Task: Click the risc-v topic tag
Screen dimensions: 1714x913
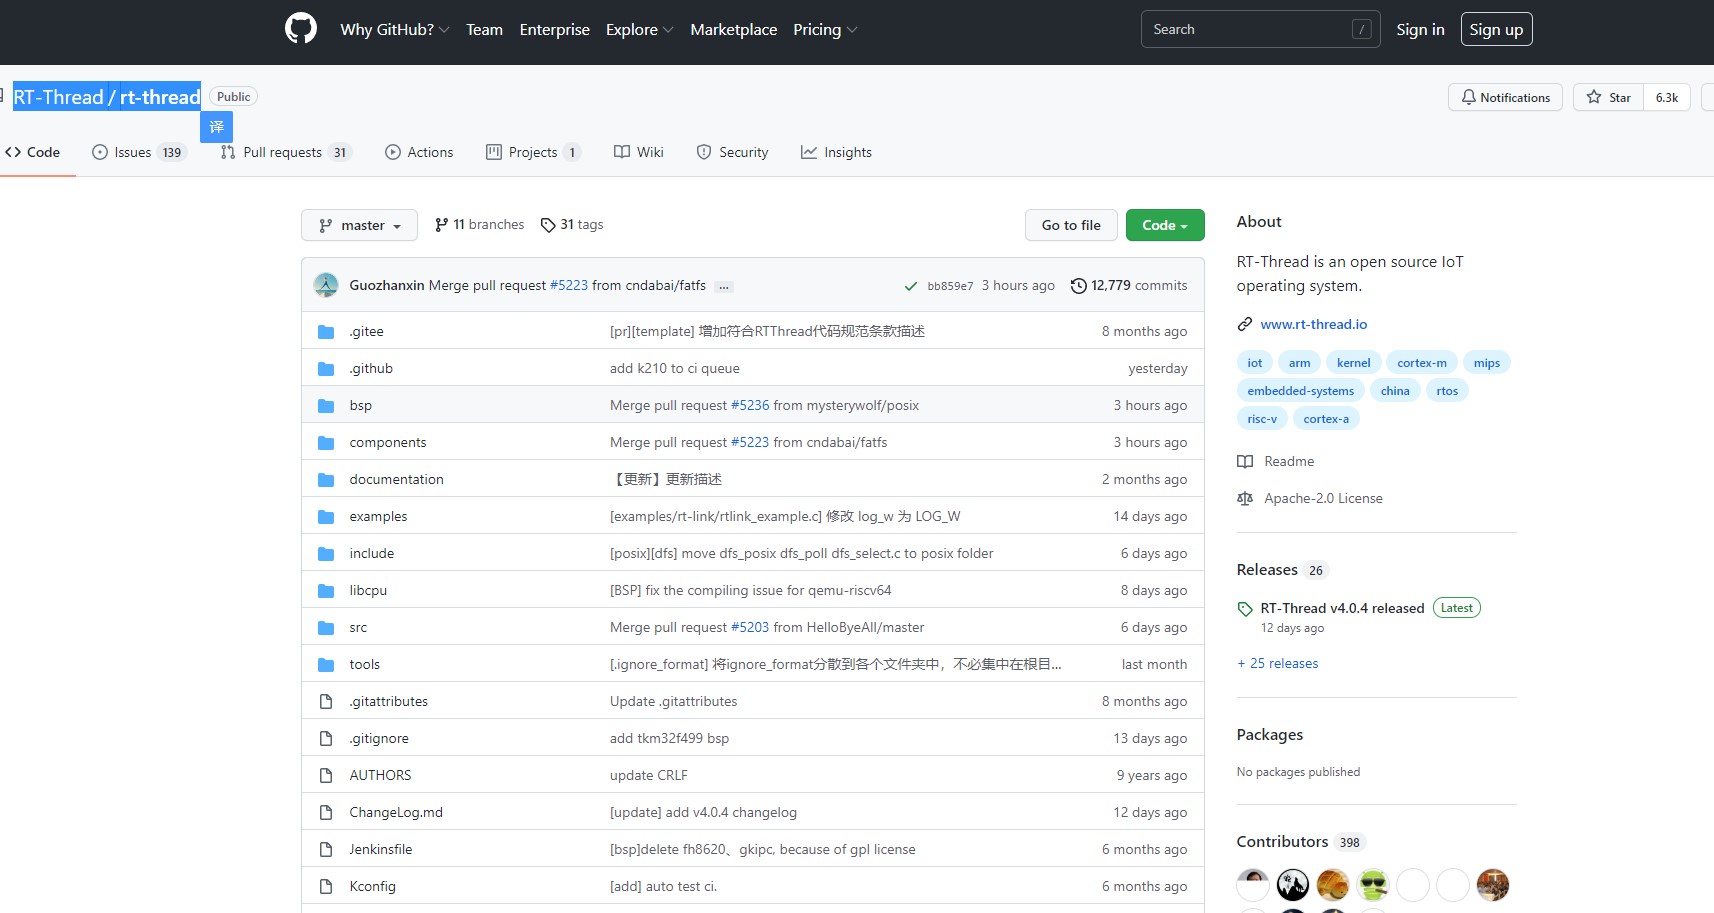Action: [x=1261, y=418]
